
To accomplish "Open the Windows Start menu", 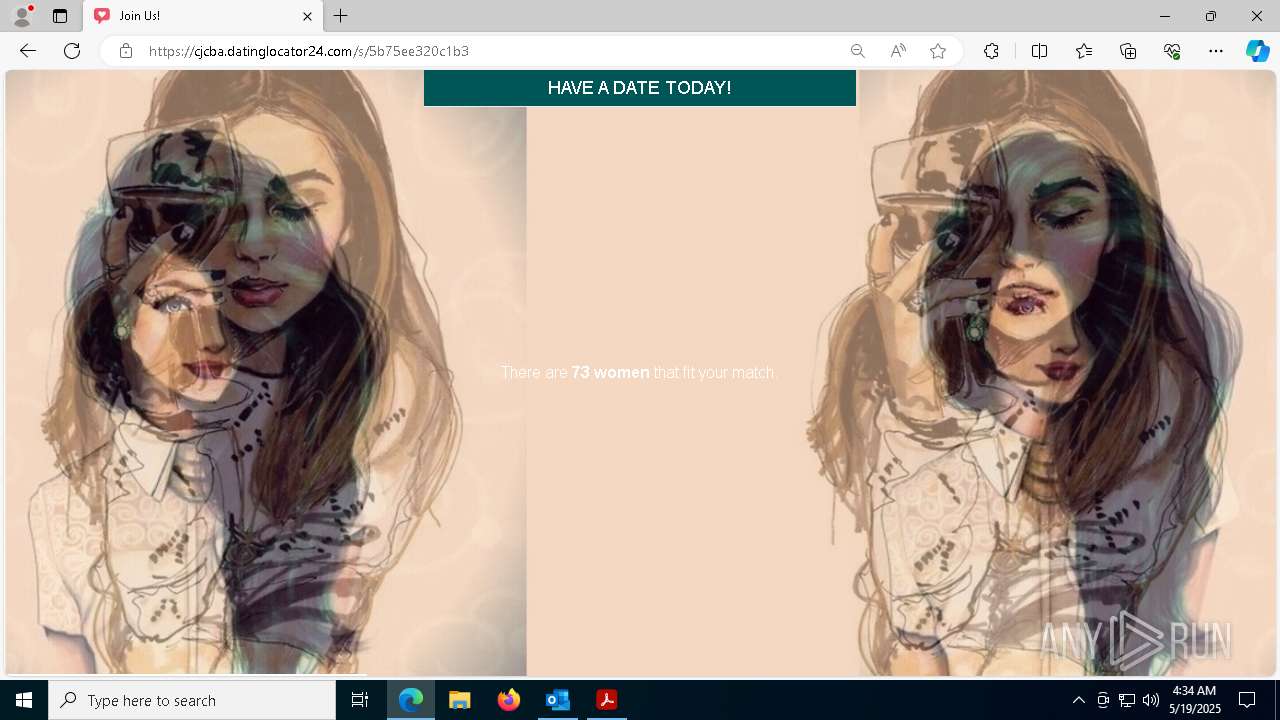I will pyautogui.click(x=24, y=700).
